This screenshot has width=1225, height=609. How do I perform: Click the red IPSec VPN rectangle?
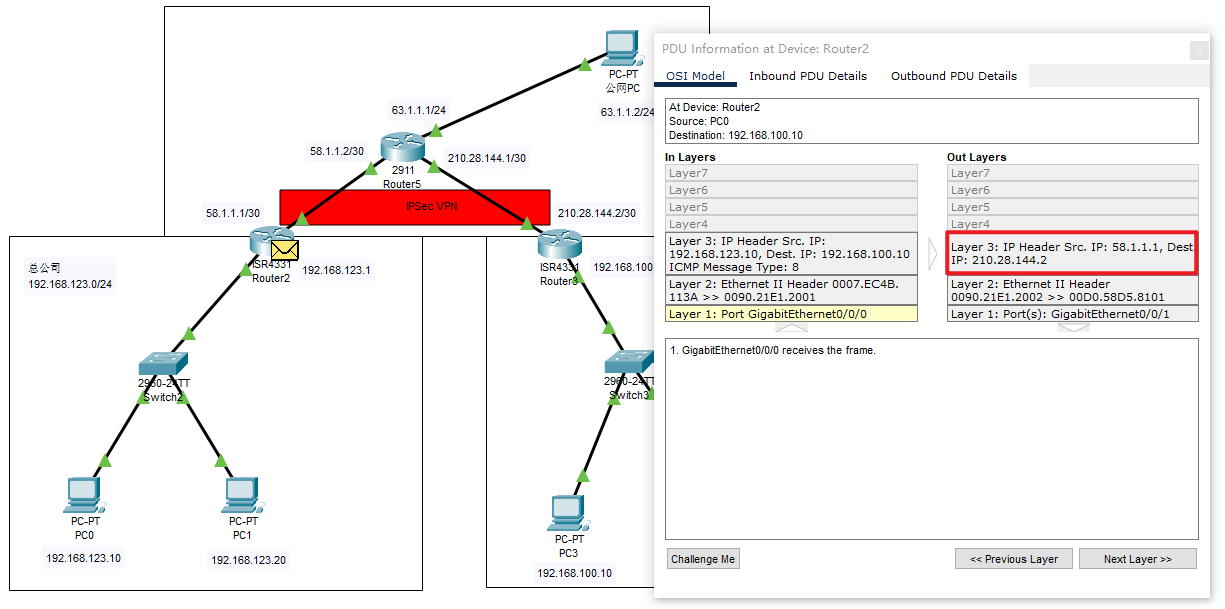click(414, 206)
